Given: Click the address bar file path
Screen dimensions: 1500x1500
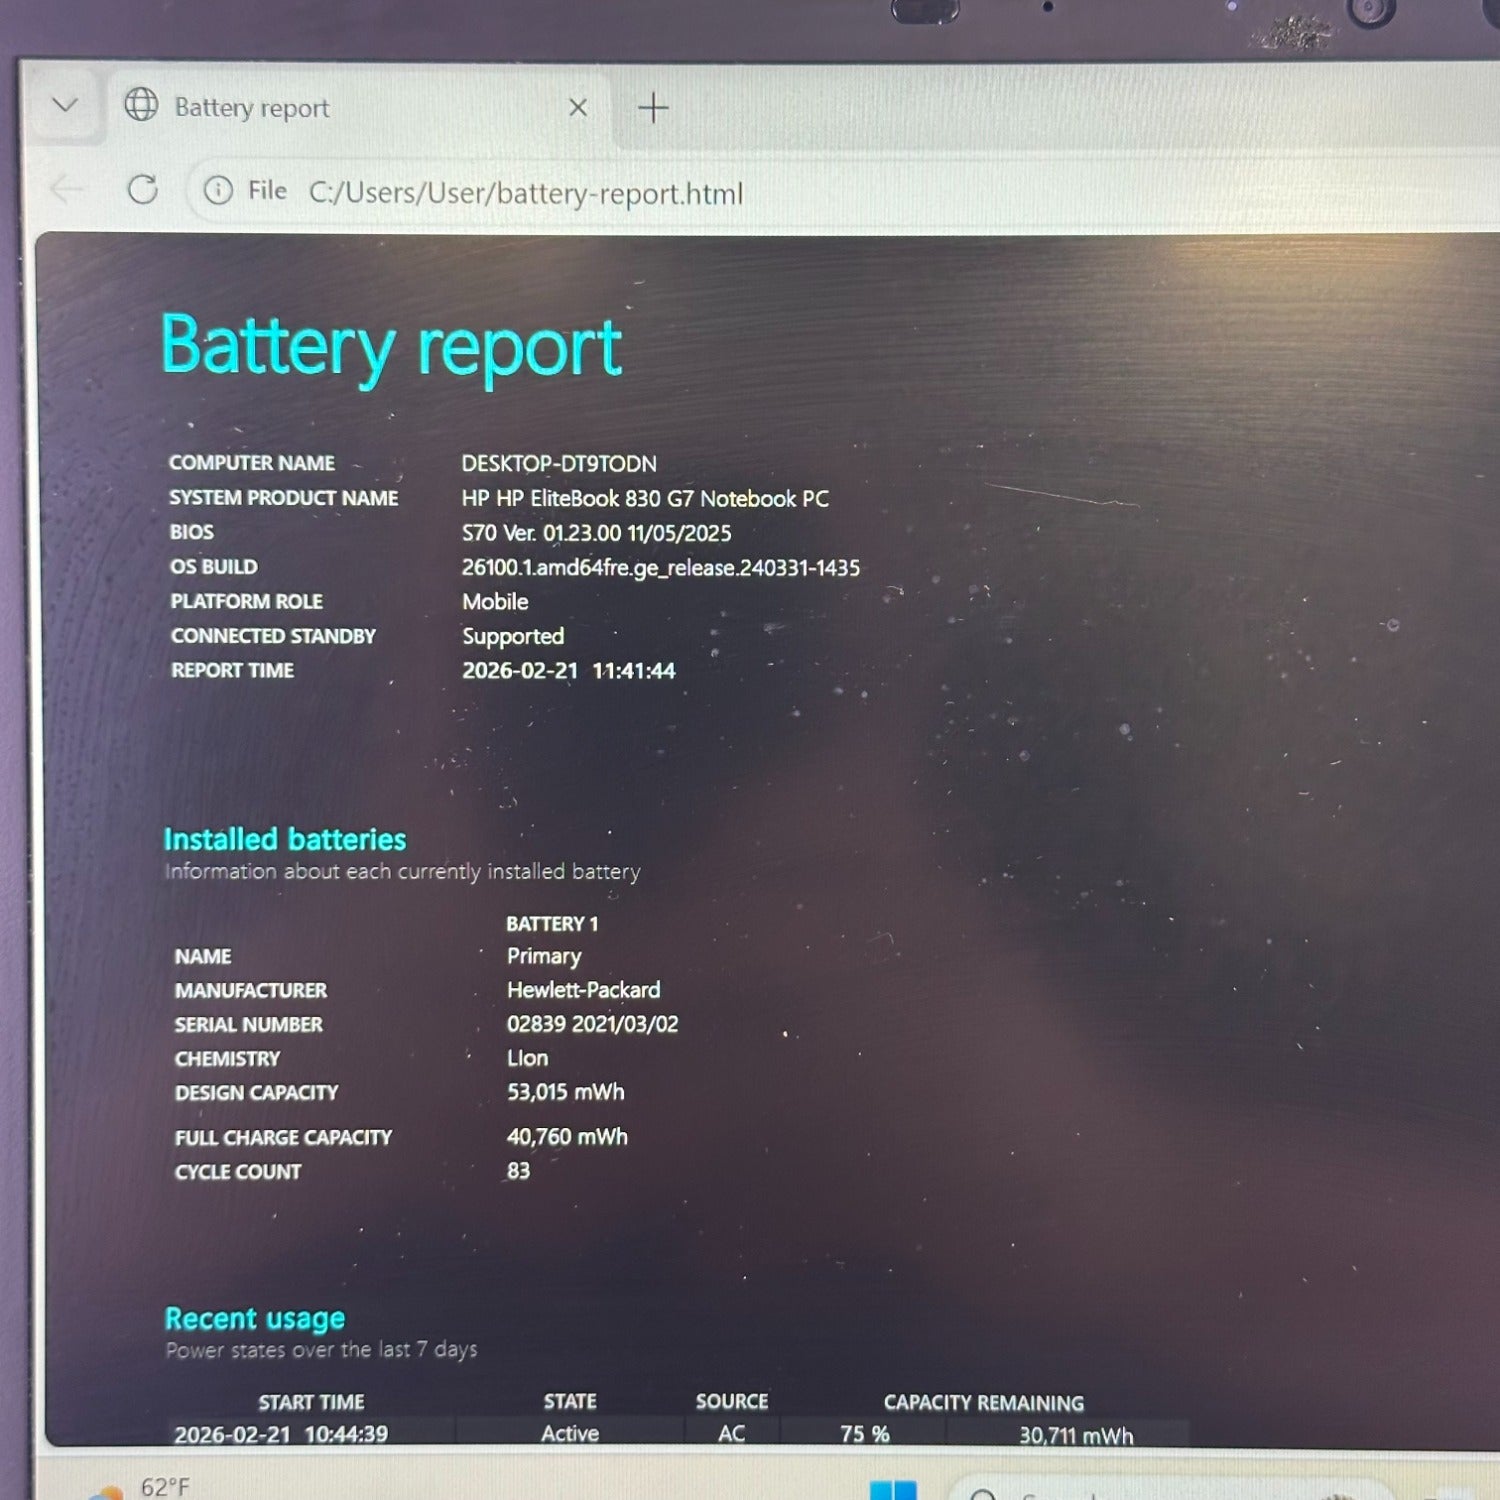Looking at the screenshot, I should tap(526, 193).
